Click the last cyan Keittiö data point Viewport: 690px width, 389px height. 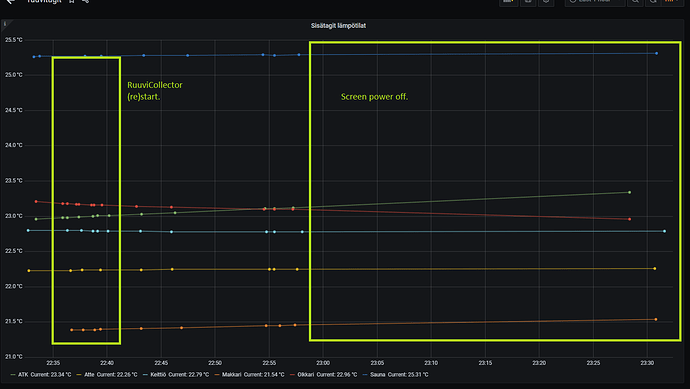pos(664,231)
